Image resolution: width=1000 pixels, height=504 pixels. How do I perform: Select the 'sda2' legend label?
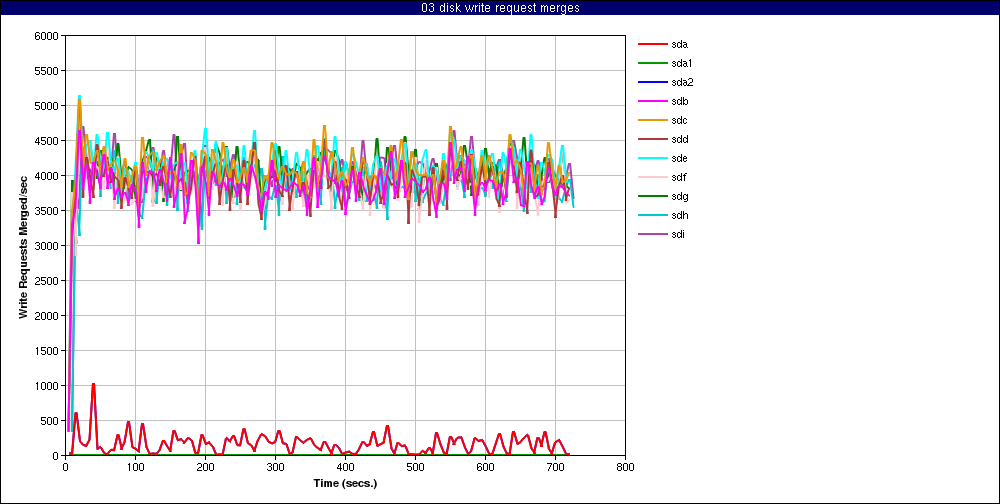[682, 82]
